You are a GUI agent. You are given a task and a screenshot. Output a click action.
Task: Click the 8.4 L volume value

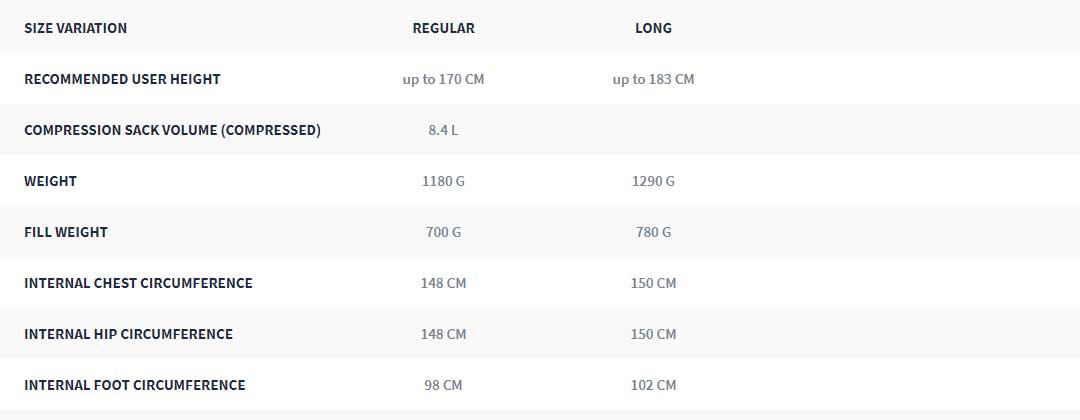pyautogui.click(x=444, y=130)
